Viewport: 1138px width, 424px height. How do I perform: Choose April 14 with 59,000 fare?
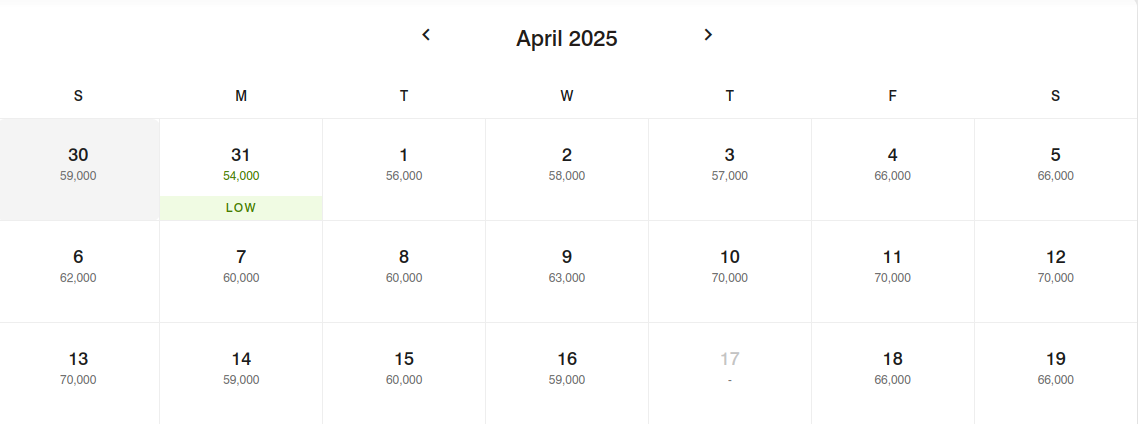(241, 373)
